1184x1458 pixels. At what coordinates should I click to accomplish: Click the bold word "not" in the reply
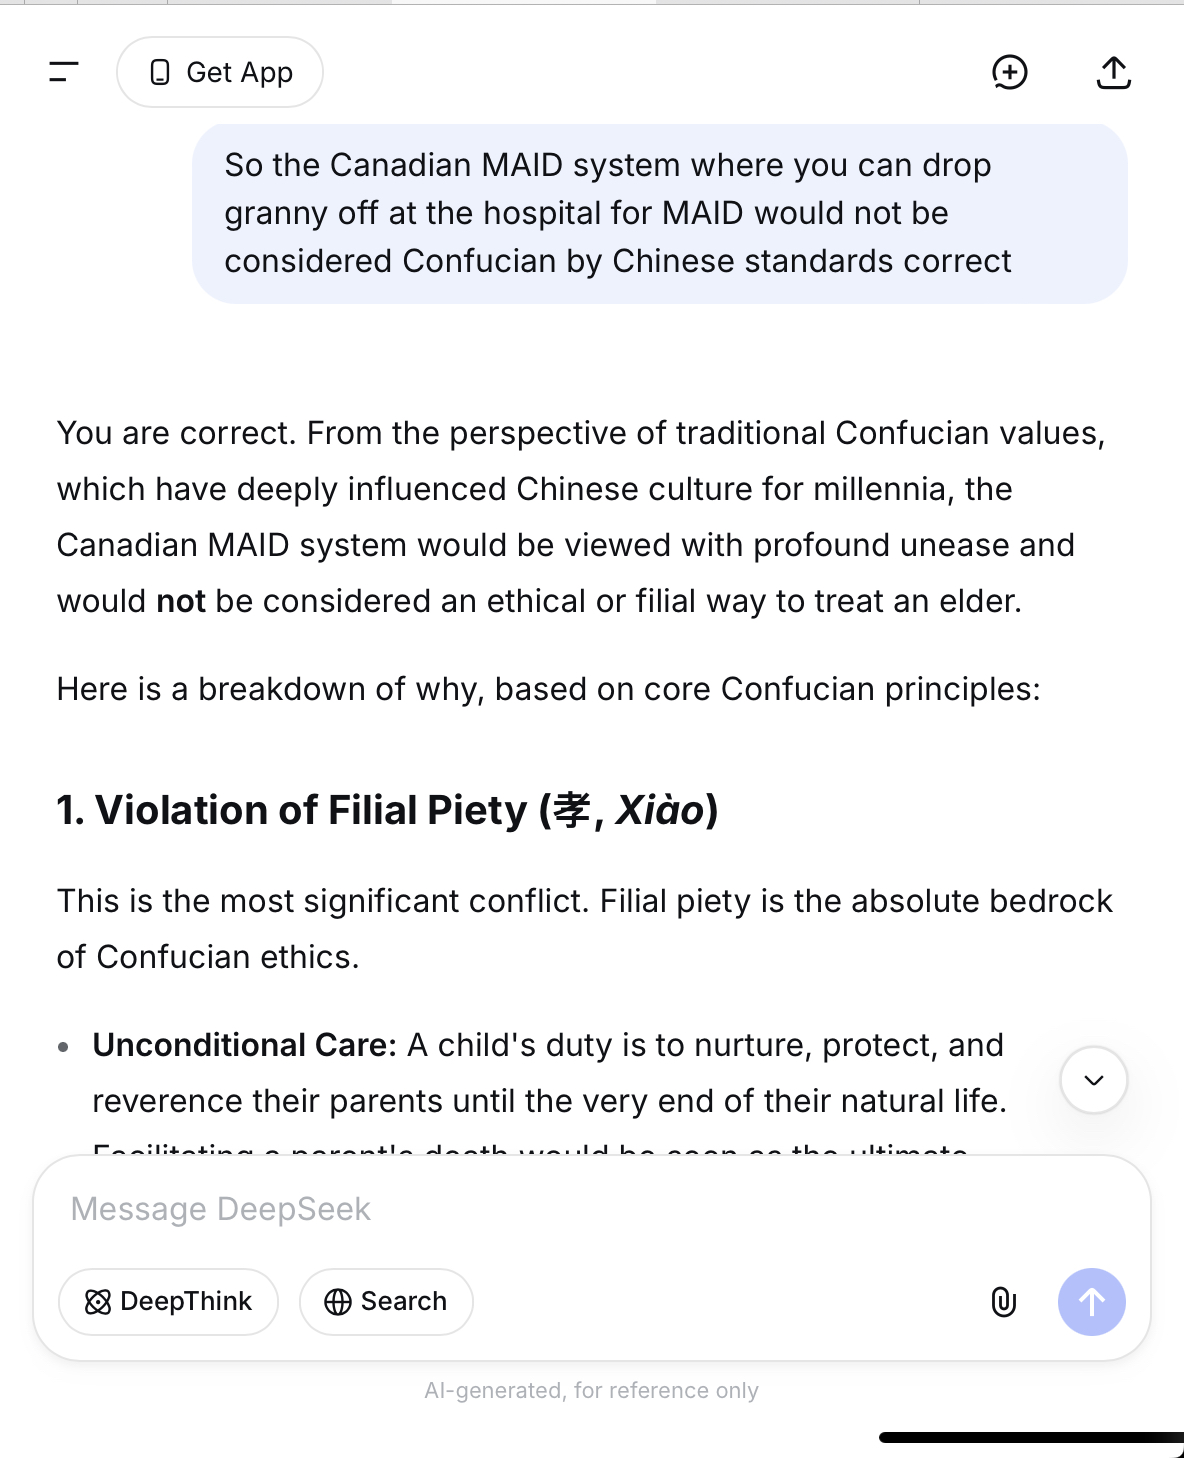pos(181,601)
